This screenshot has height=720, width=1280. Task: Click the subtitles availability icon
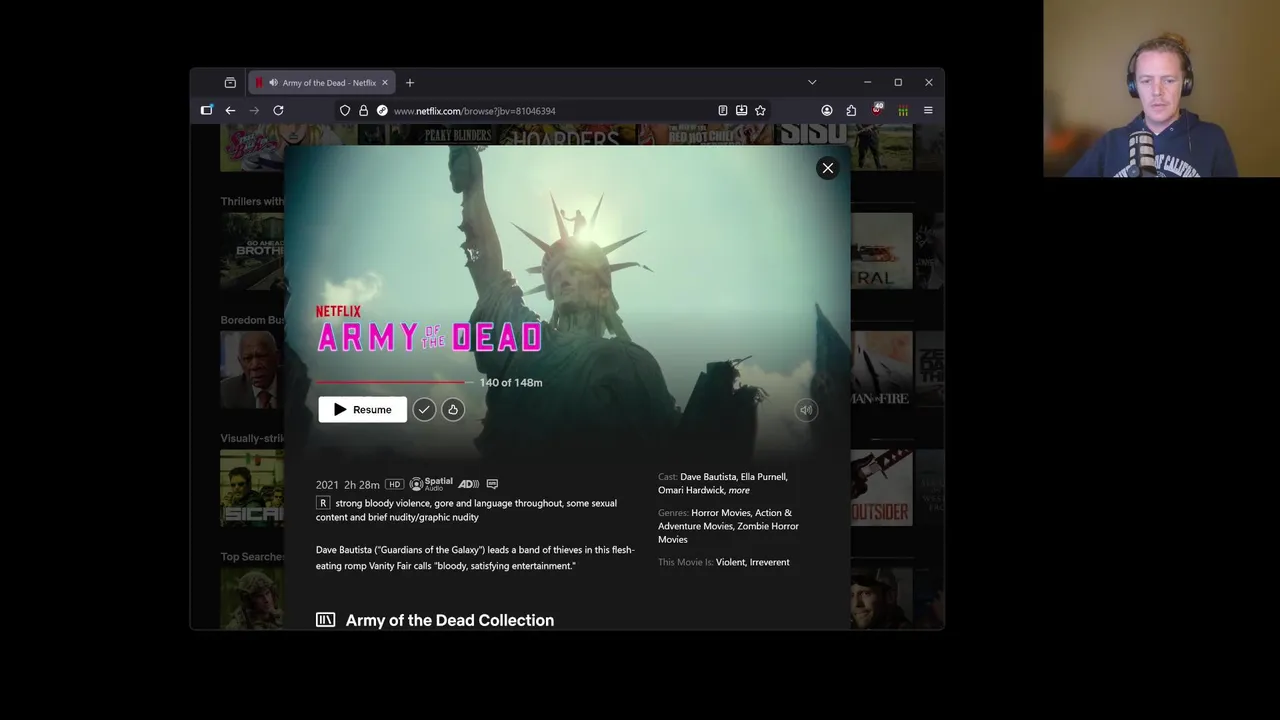[x=492, y=484]
